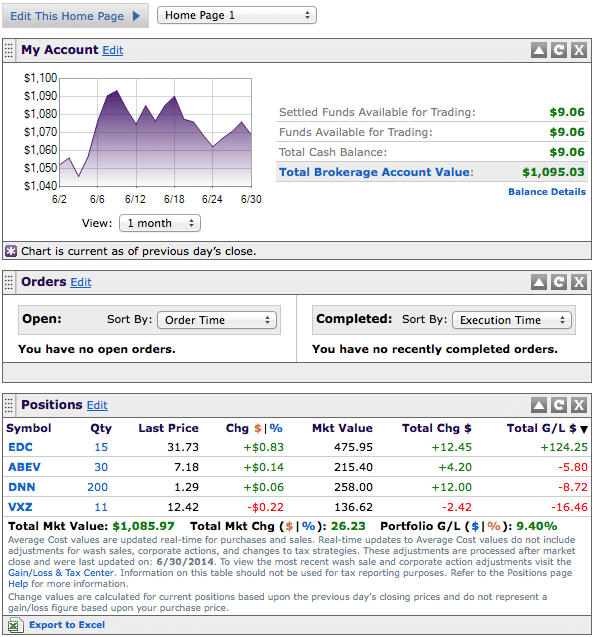Collapse the Orders panel
Image resolution: width=597 pixels, height=637 pixels.
[x=539, y=282]
